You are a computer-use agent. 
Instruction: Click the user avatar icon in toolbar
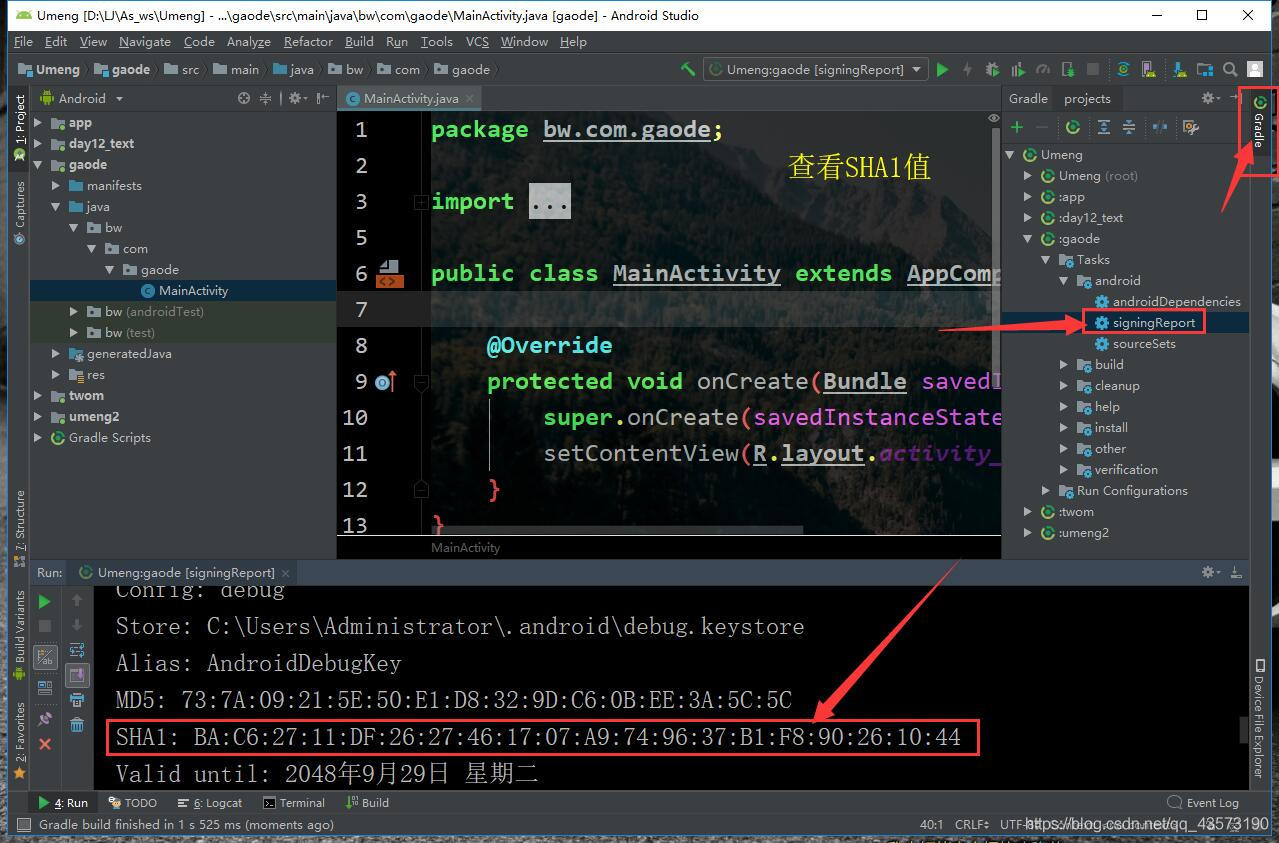pyautogui.click(x=1254, y=69)
